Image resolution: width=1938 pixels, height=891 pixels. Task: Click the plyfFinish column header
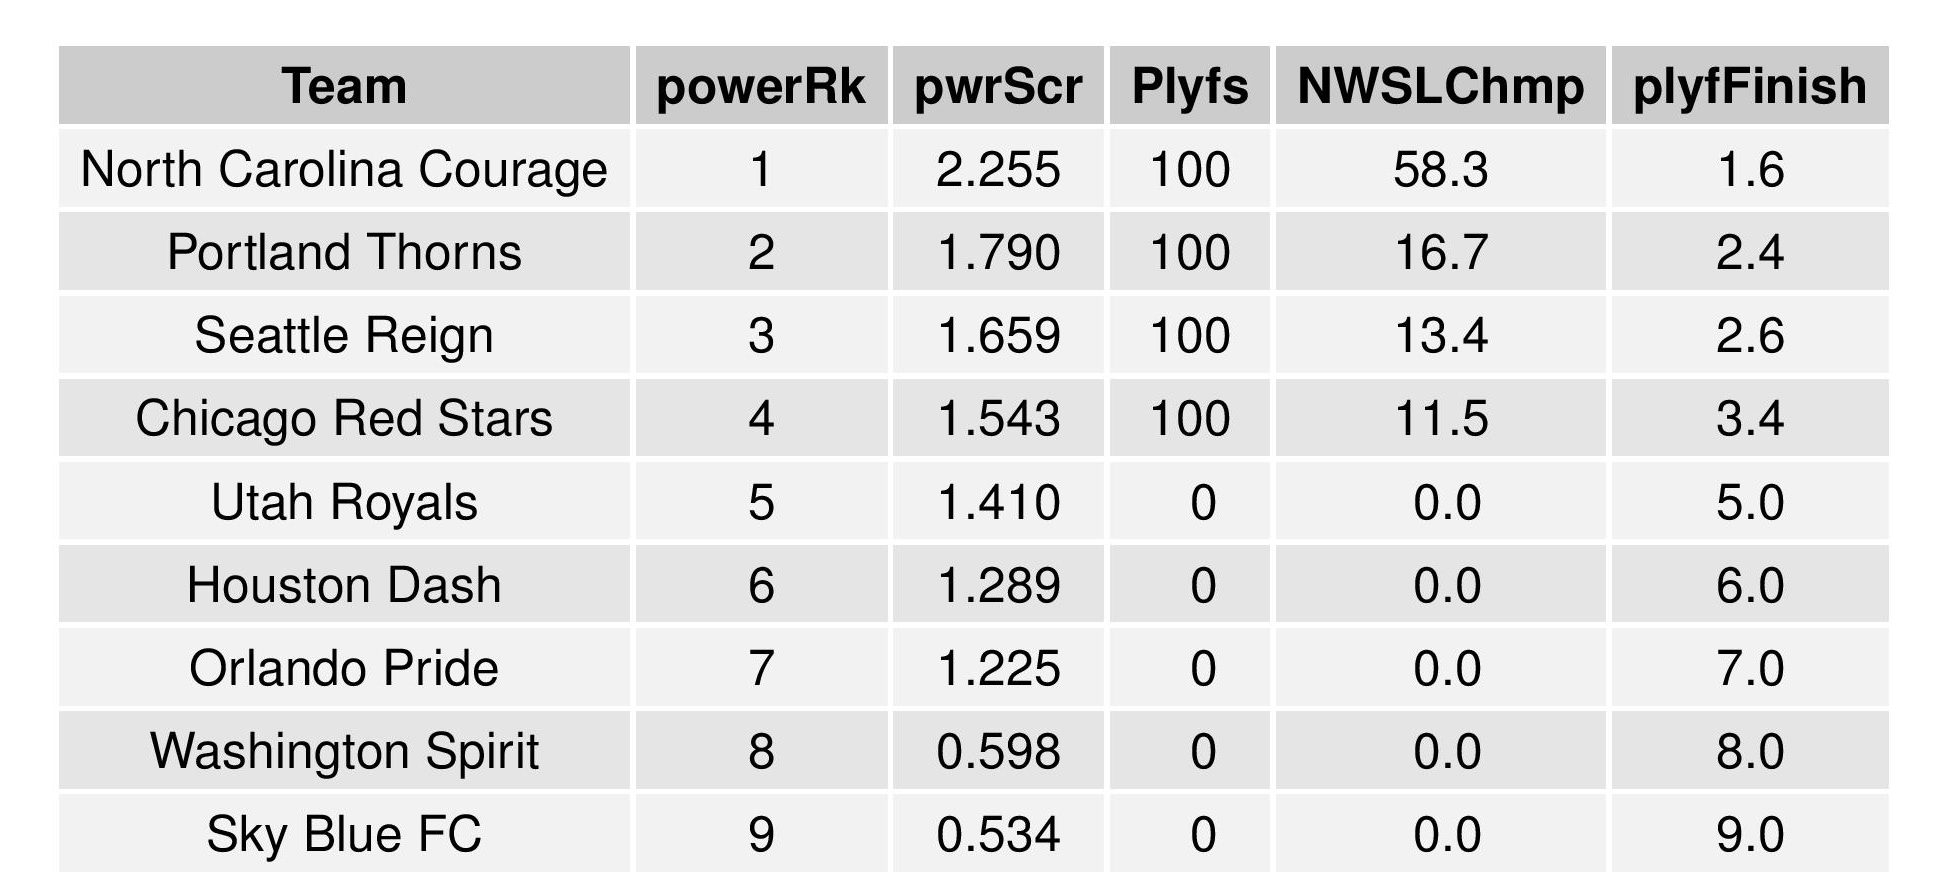click(1749, 86)
